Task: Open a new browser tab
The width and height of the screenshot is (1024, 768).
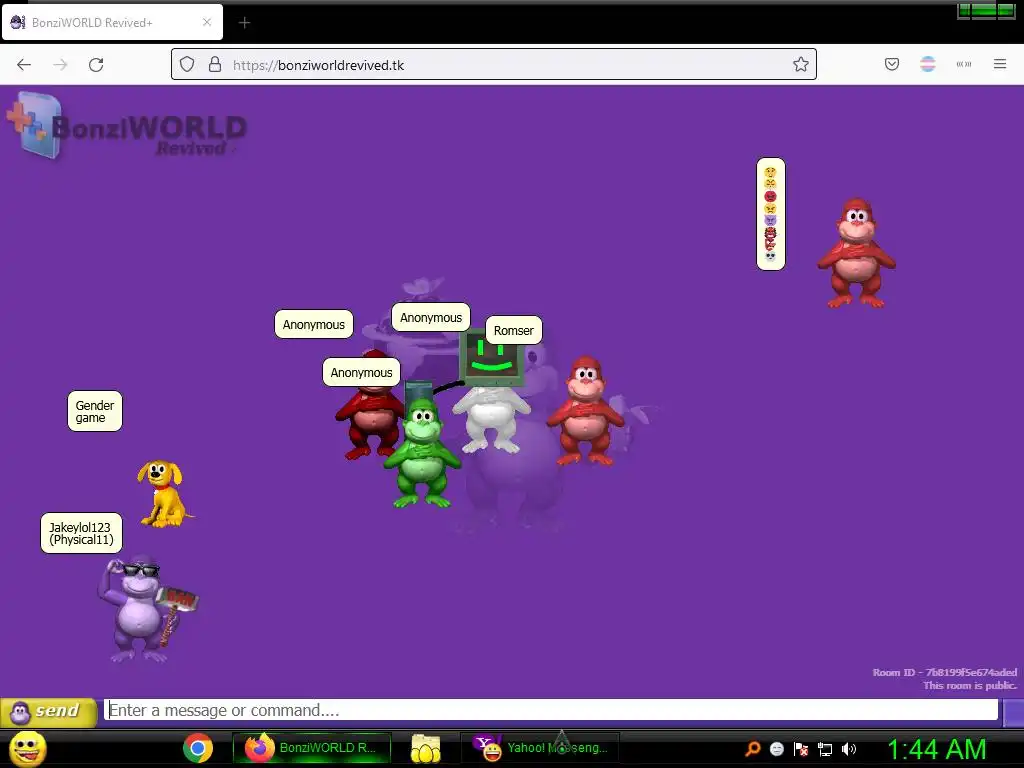Action: [x=244, y=23]
